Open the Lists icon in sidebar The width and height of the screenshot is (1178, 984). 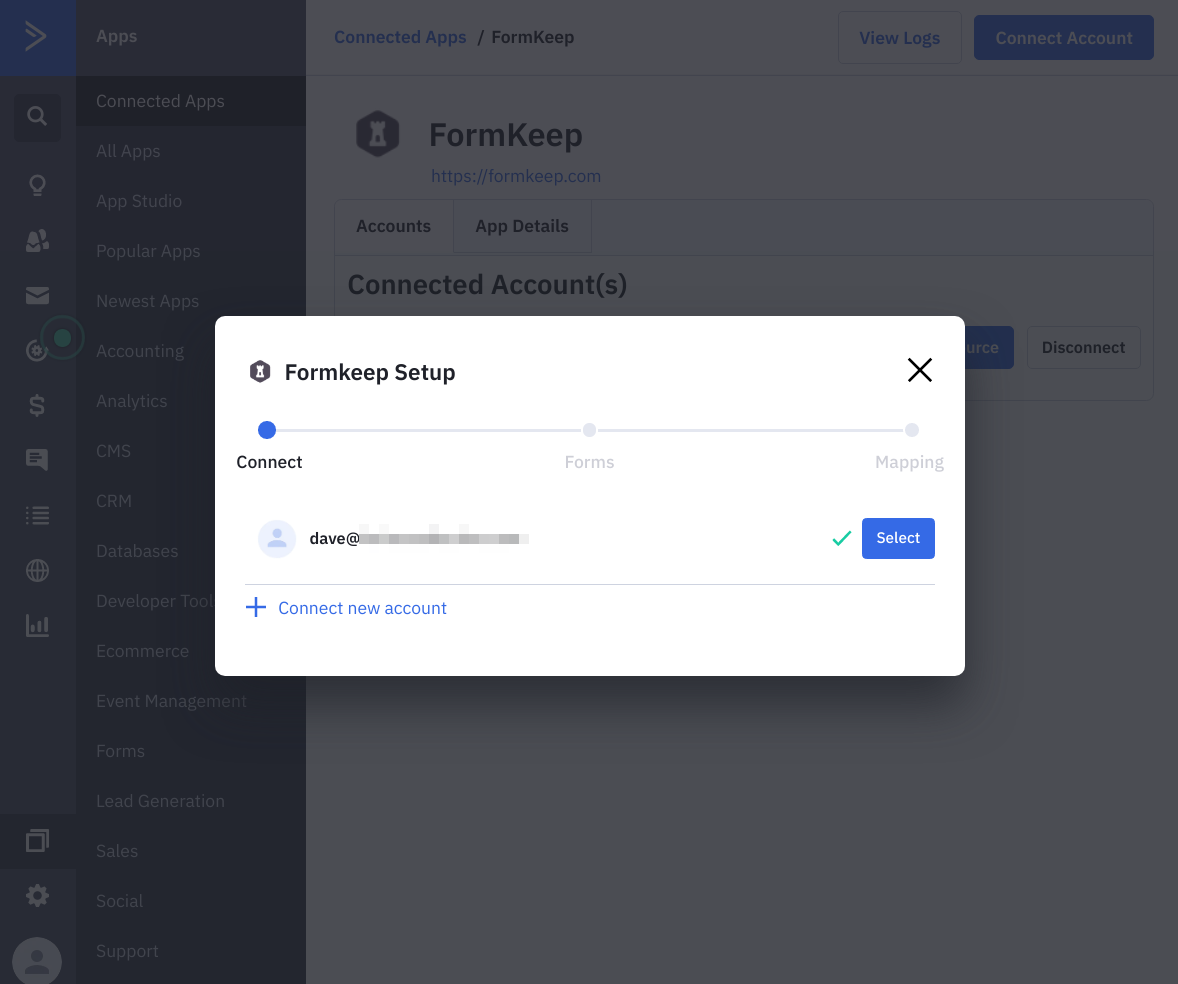tap(37, 515)
